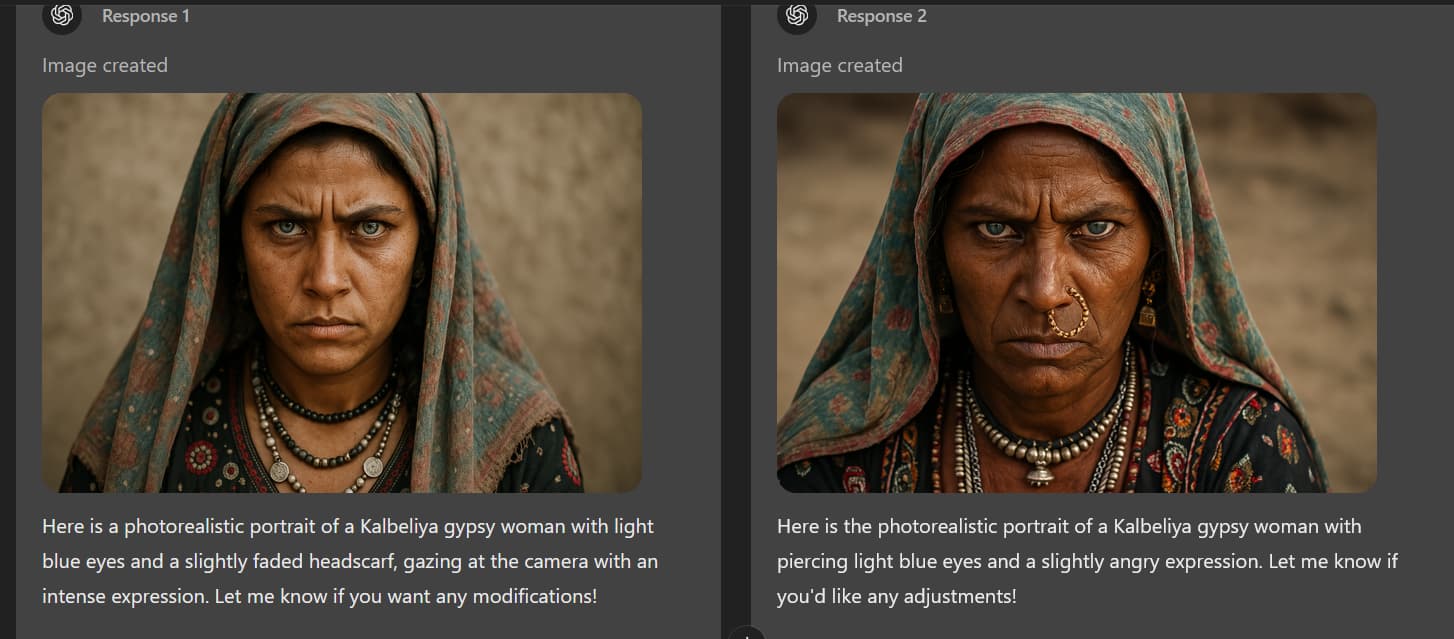Open the Response 1 generated portrait image
The height and width of the screenshot is (639, 1454).
342,293
